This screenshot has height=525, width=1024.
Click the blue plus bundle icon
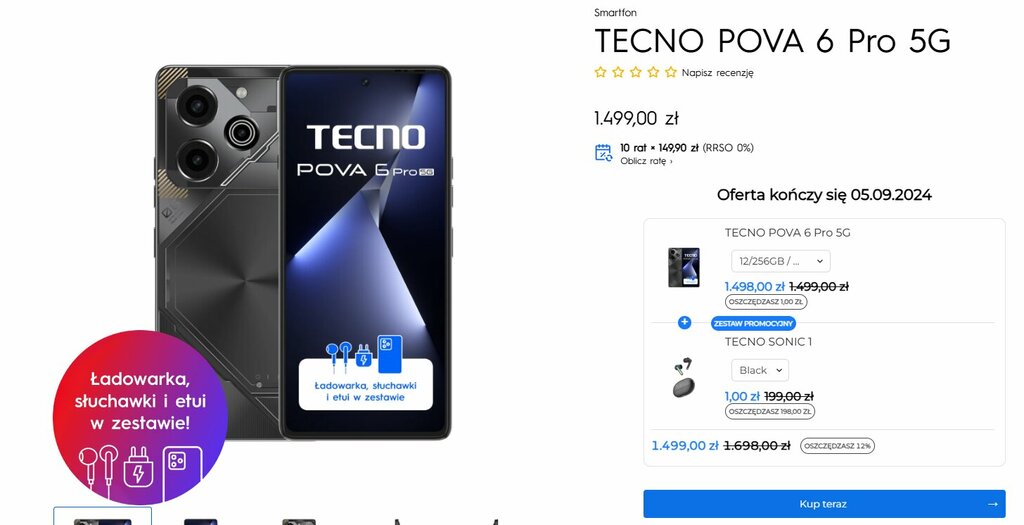coord(684,323)
